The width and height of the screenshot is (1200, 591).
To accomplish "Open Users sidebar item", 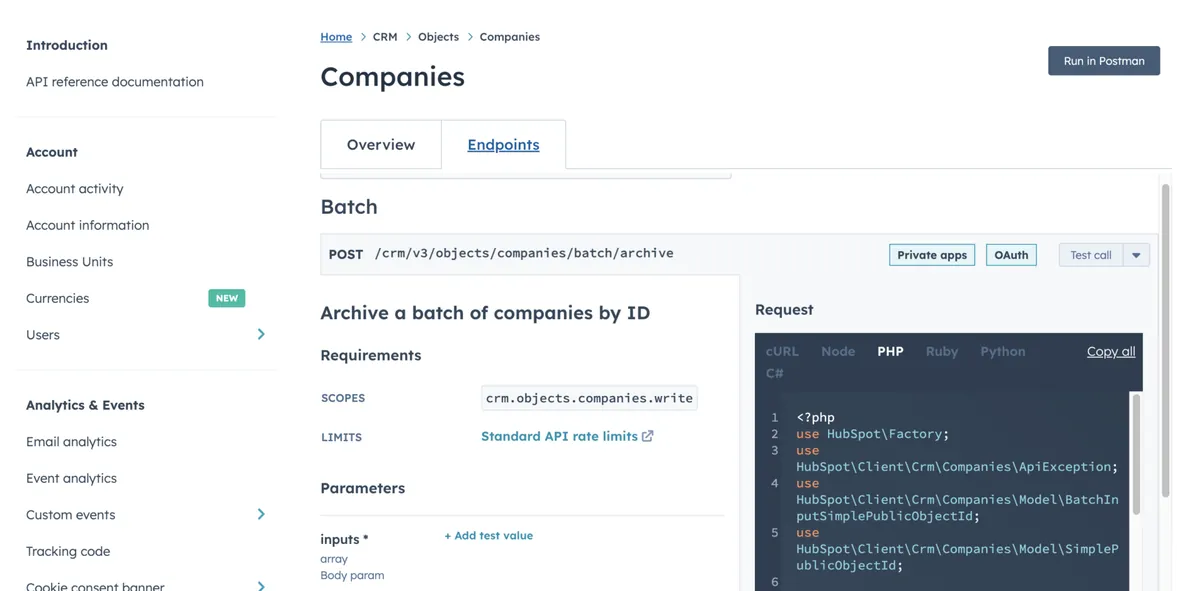I will click(43, 335).
